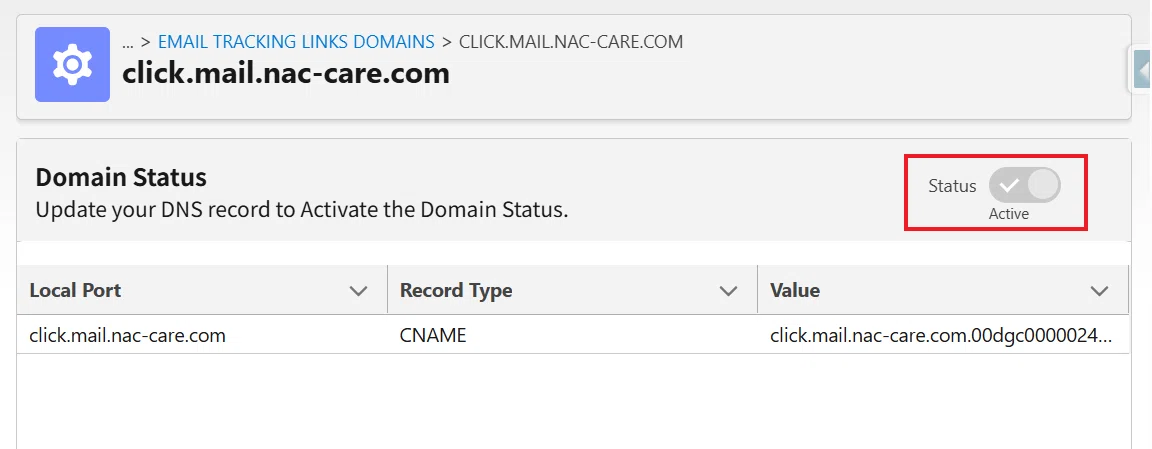This screenshot has width=1152, height=449.
Task: Click CLICK.MAIL.NAC-CARE.COM breadcrumb item
Action: pos(571,42)
